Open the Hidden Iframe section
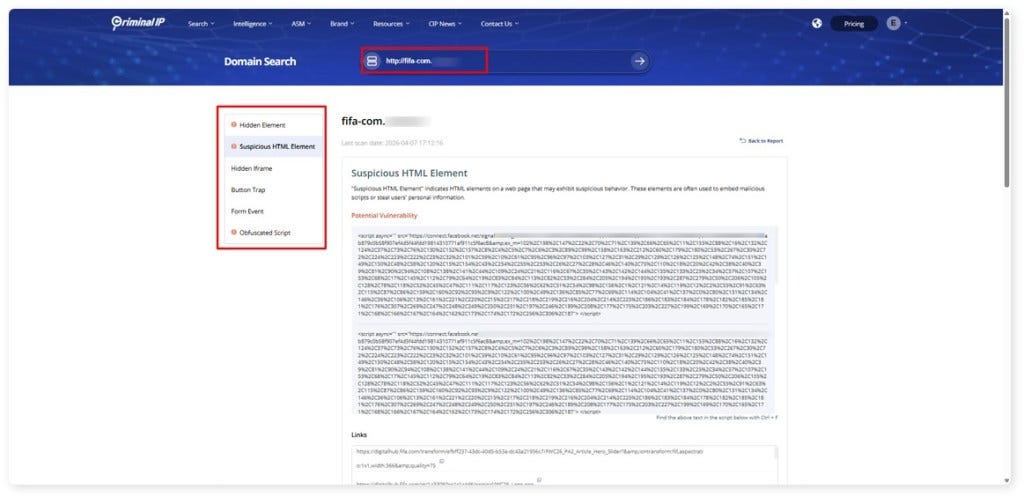This screenshot has width=1024, height=497. click(x=274, y=168)
